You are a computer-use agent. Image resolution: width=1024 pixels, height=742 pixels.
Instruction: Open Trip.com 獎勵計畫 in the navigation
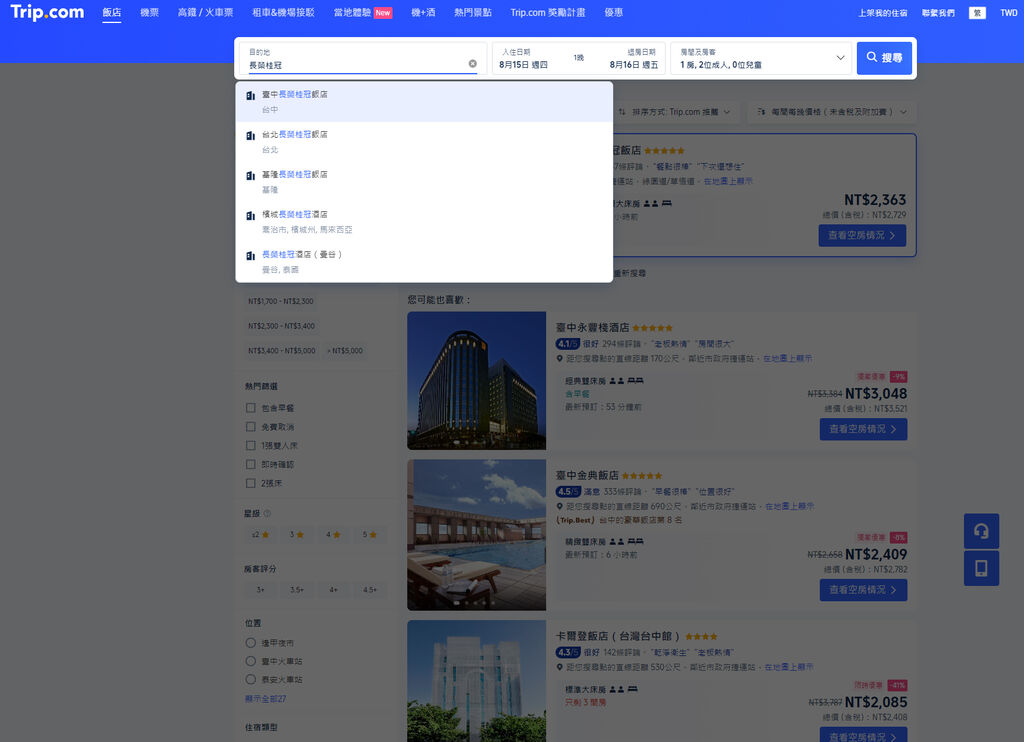[548, 12]
